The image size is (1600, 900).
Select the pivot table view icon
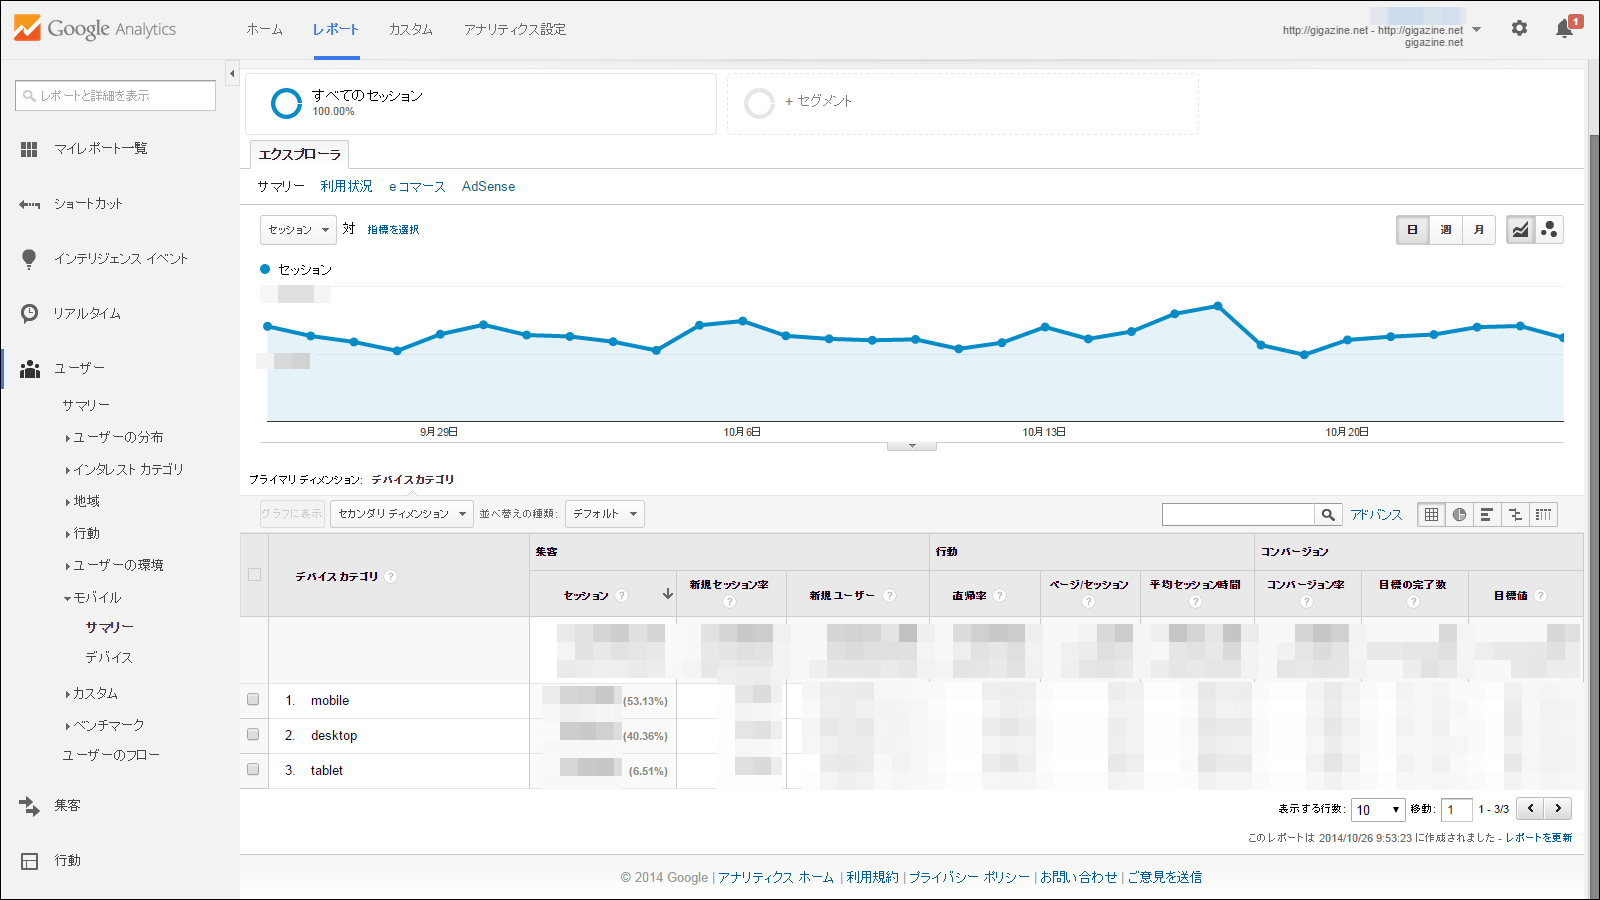(x=1543, y=514)
